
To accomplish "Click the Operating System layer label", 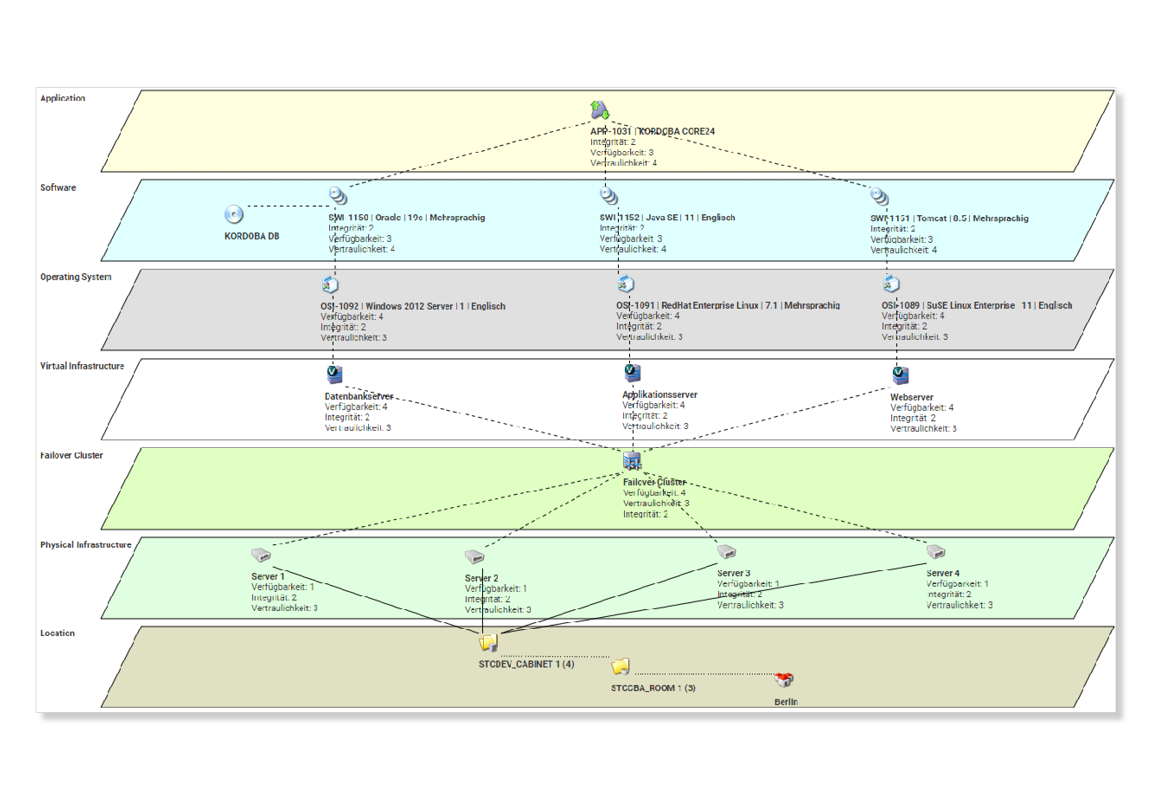I will click(76, 277).
